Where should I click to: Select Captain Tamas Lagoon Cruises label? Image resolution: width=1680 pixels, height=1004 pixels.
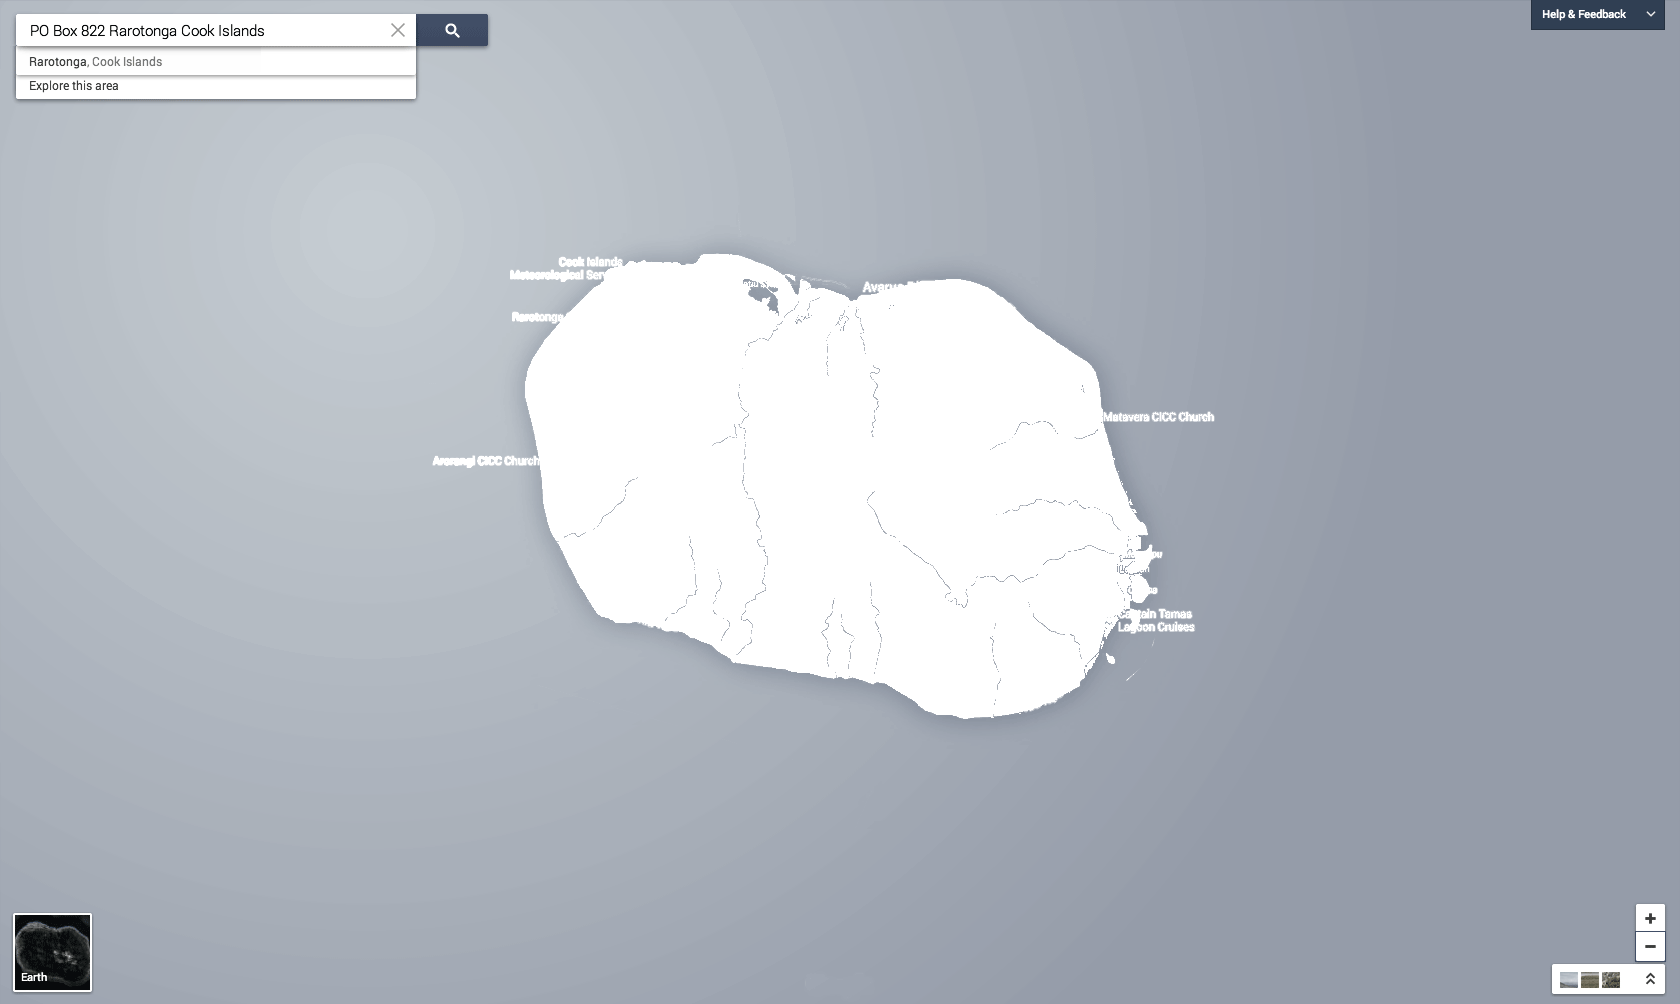(1157, 621)
